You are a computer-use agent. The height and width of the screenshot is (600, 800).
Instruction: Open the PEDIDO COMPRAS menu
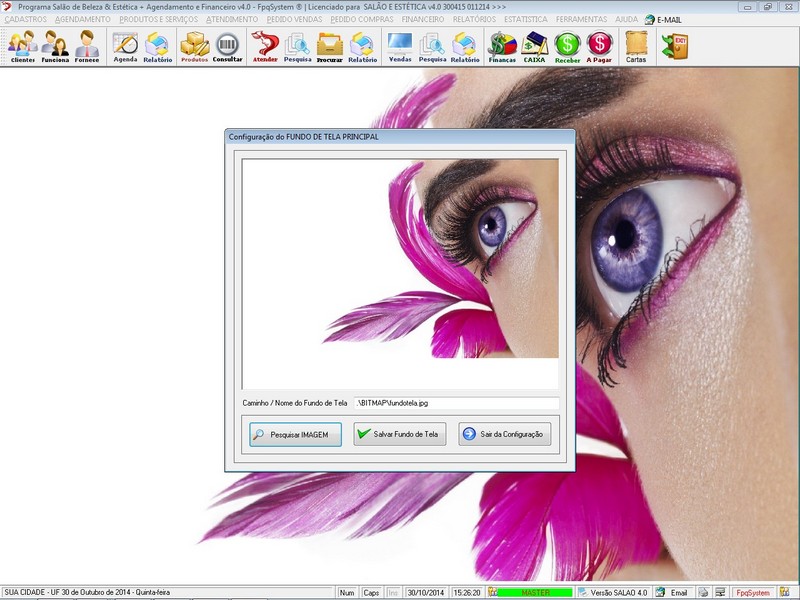pyautogui.click(x=362, y=19)
